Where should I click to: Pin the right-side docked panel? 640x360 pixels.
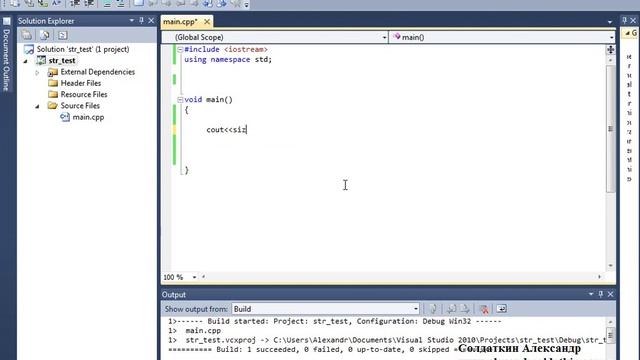pyautogui.click(x=624, y=20)
